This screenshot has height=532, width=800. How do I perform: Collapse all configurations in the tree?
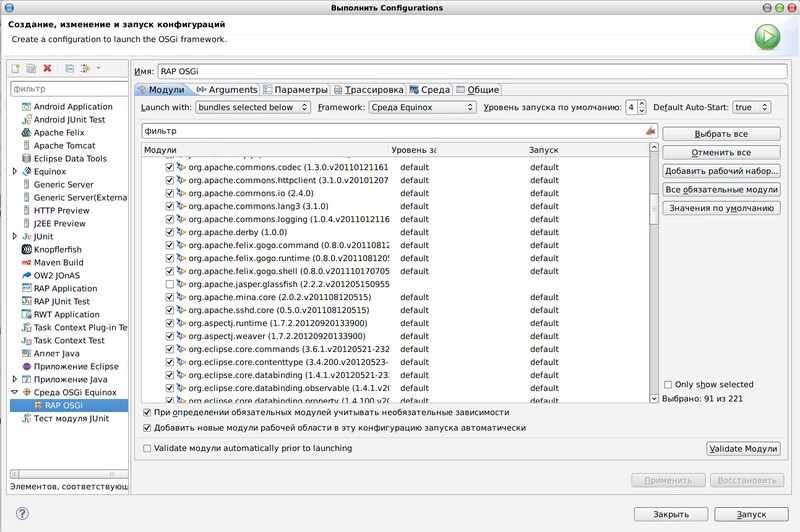[70, 68]
